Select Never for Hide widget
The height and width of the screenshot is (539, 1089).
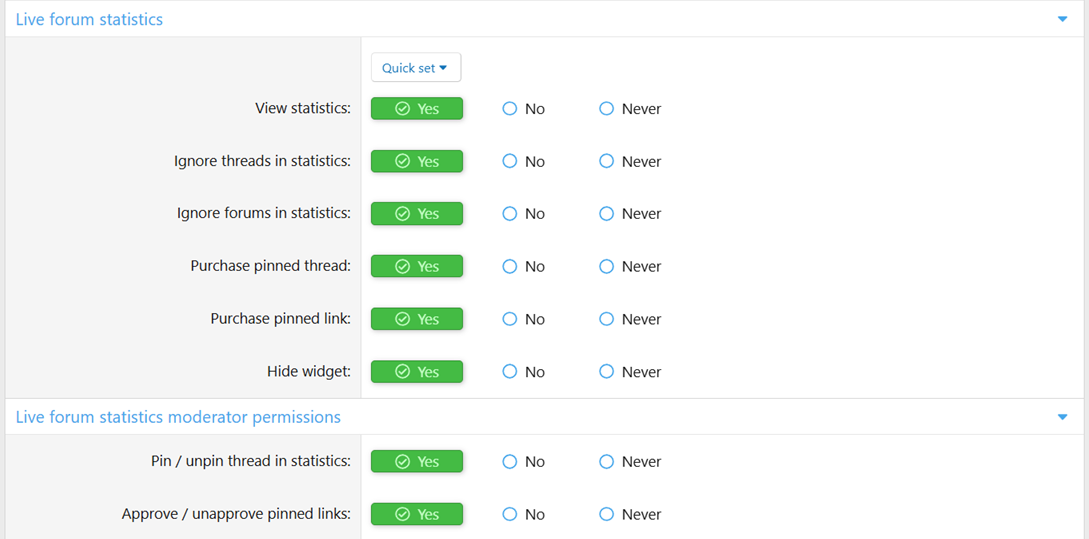click(x=607, y=372)
